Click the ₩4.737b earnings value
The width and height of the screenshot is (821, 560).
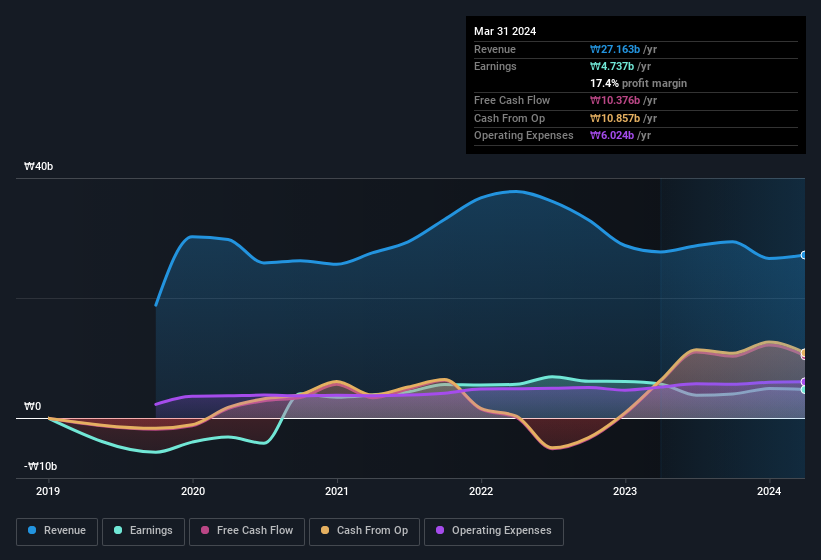point(612,66)
